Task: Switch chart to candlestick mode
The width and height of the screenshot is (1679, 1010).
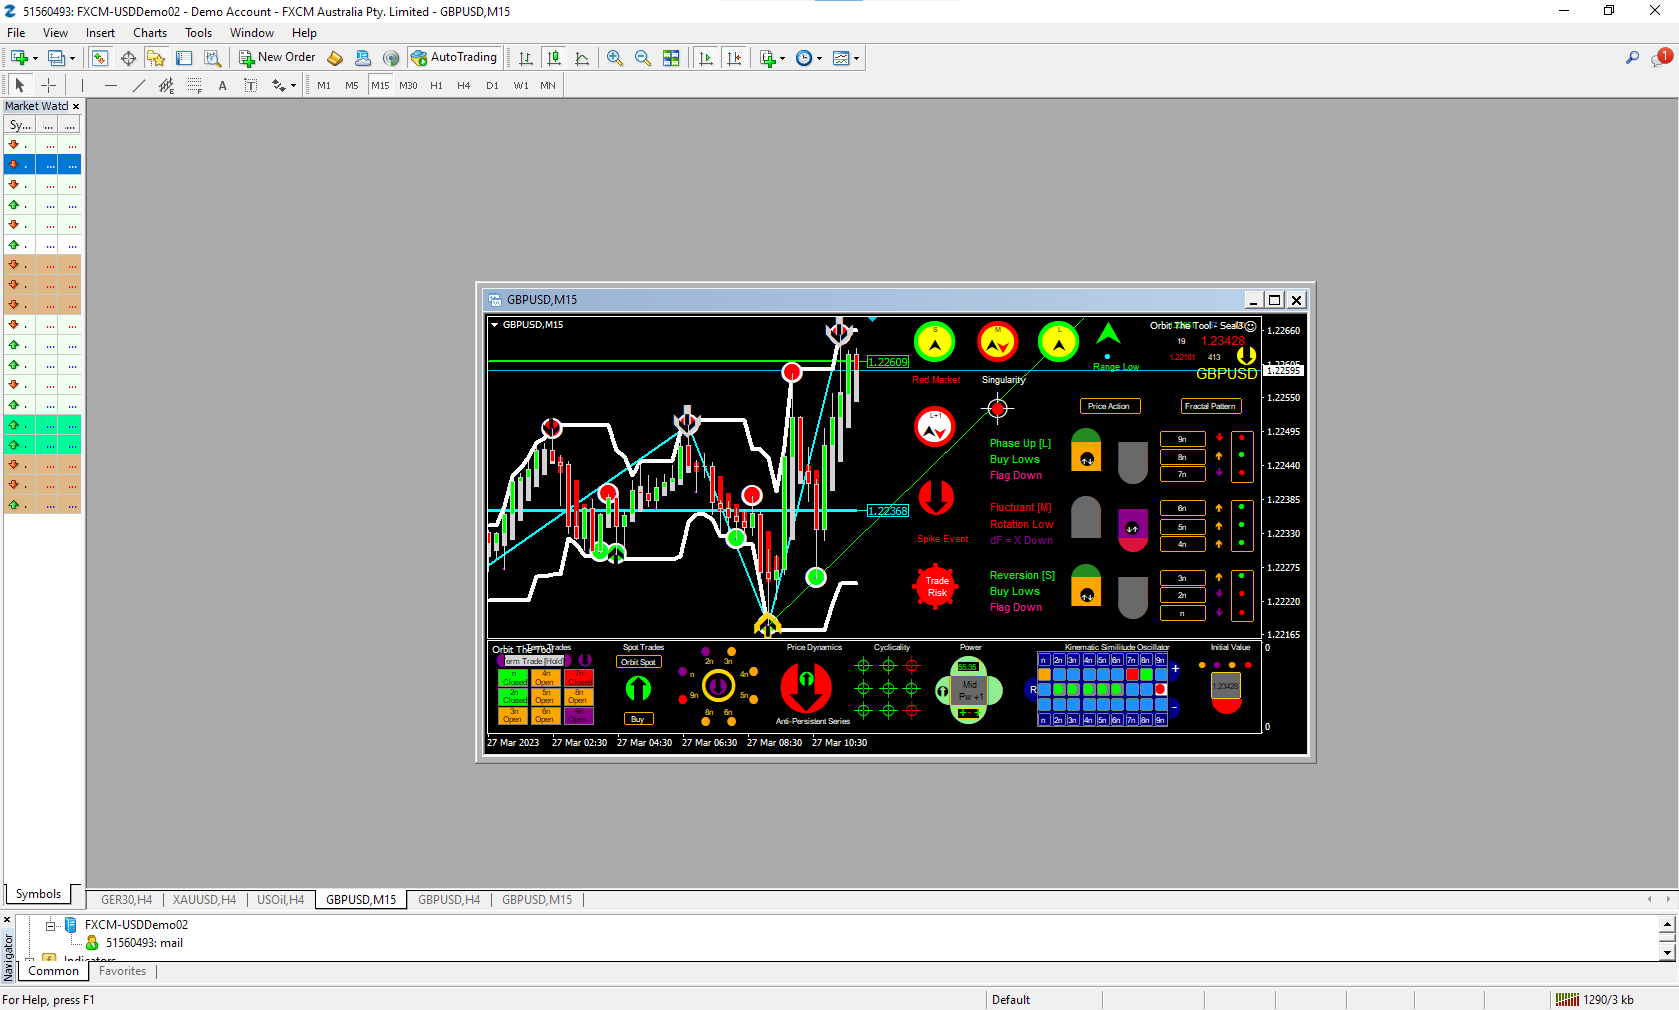Action: (x=554, y=58)
